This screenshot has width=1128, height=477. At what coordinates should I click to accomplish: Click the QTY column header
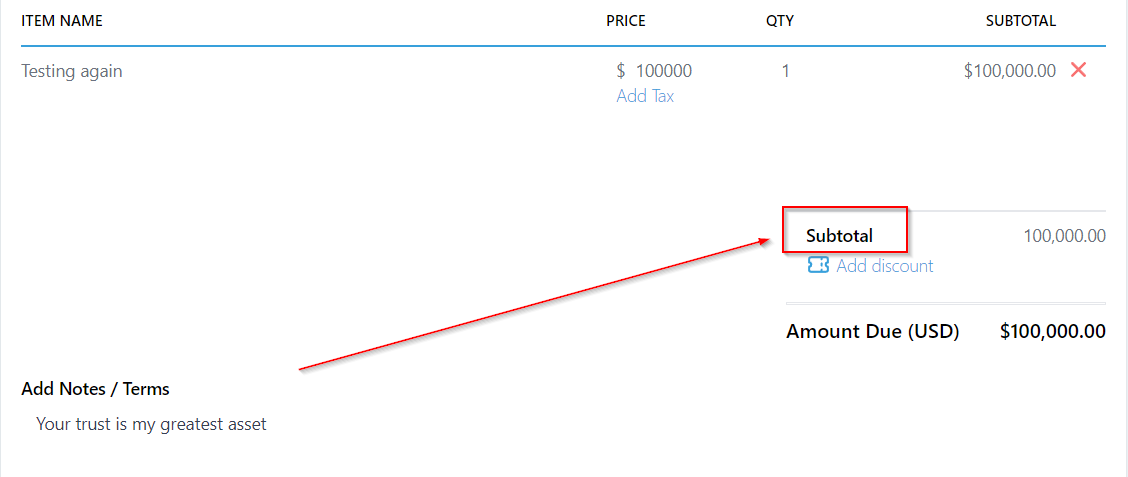(780, 20)
